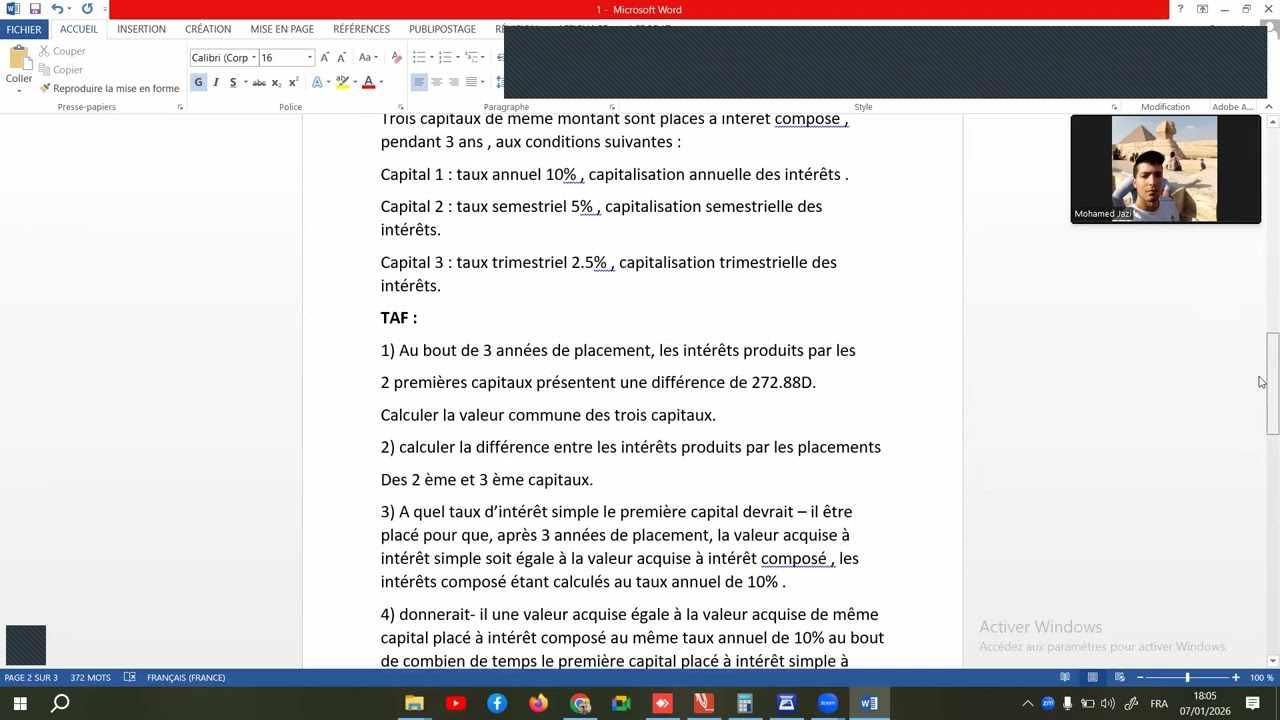The width and height of the screenshot is (1280, 720).
Task: Open the Windows Start menu
Action: point(20,704)
